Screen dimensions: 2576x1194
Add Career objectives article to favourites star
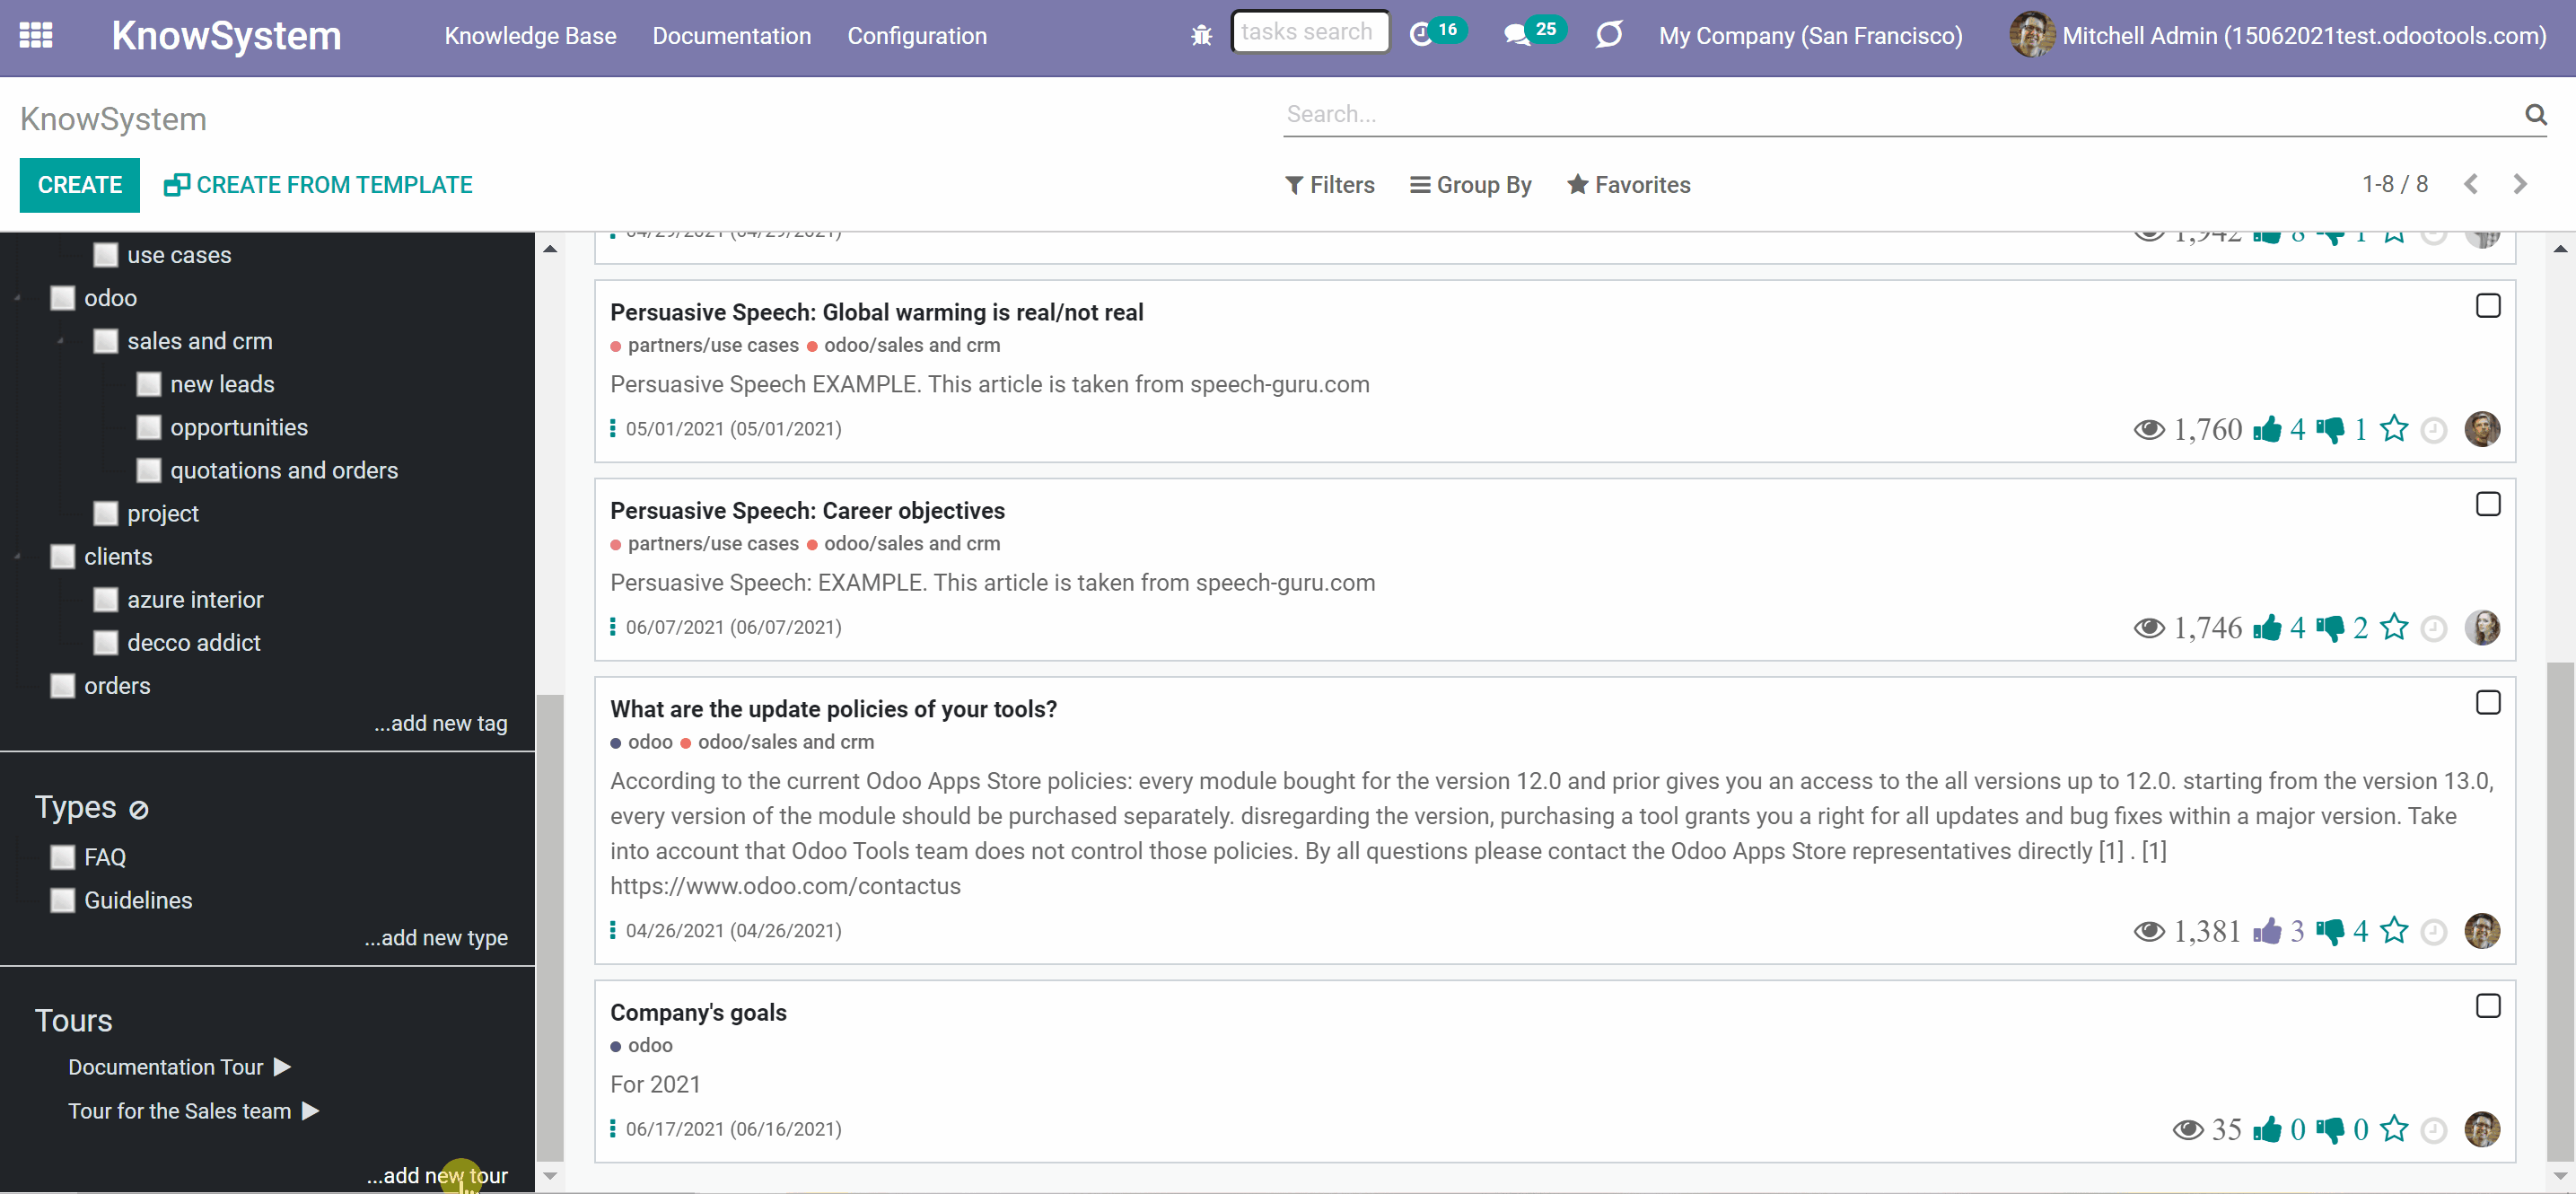[x=2394, y=628]
